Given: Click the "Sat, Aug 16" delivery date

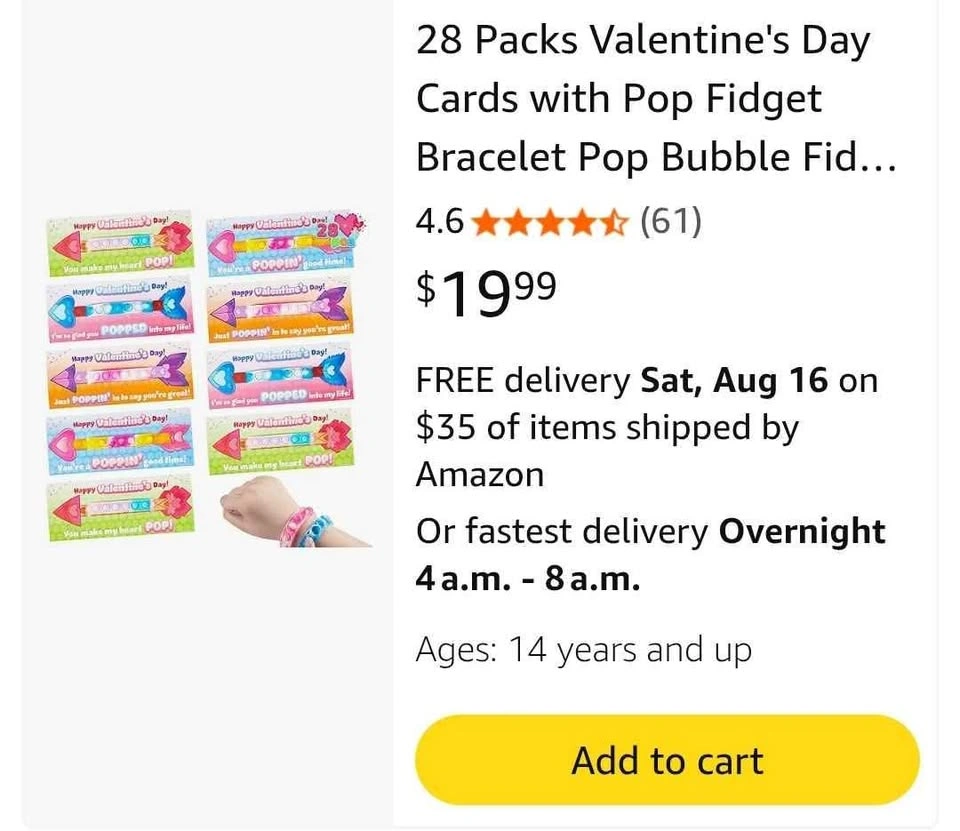Looking at the screenshot, I should pyautogui.click(x=734, y=381).
